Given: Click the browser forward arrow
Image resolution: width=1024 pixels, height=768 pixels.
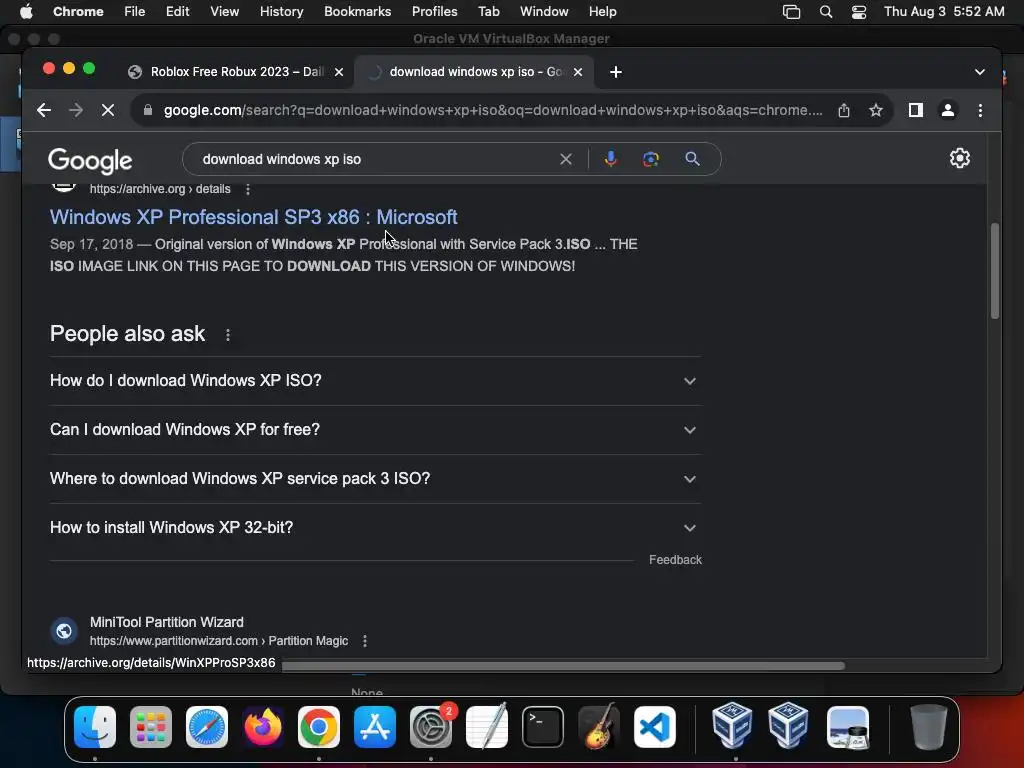Looking at the screenshot, I should [76, 110].
